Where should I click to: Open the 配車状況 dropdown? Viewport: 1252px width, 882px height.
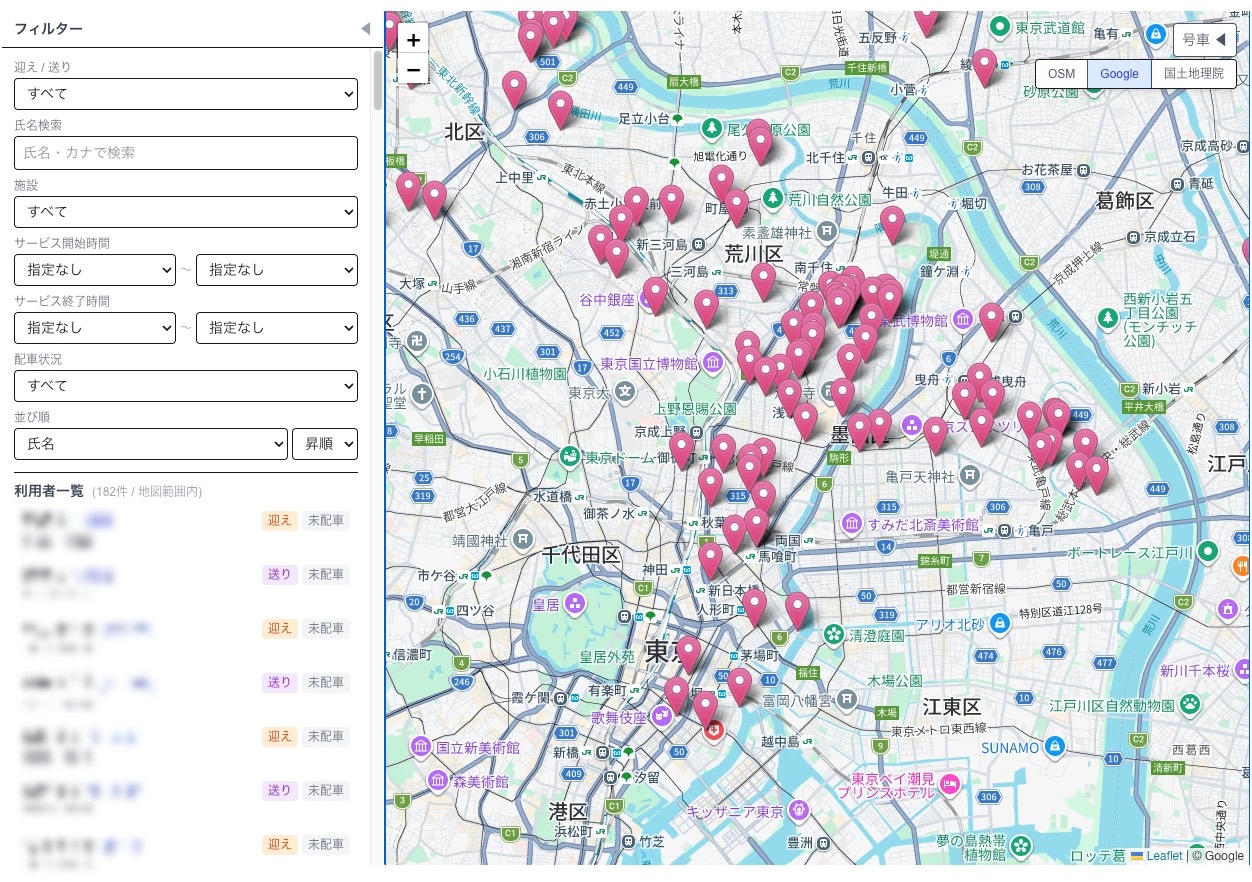click(186, 385)
